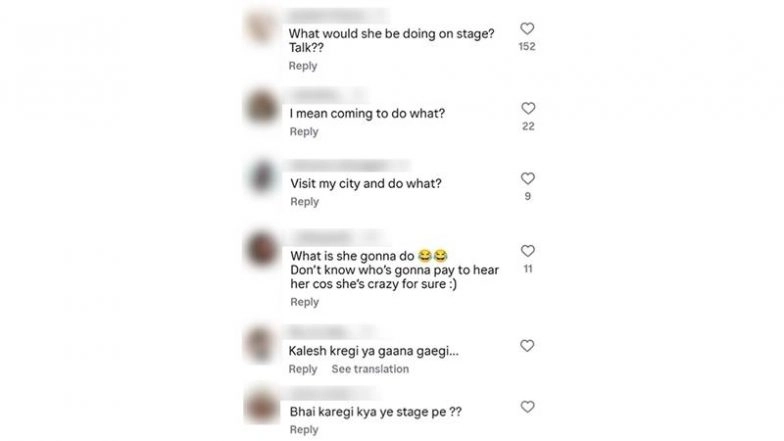Tap heart on "Visit my city" comment
Image resolution: width=784 pixels, height=441 pixels.
[528, 178]
